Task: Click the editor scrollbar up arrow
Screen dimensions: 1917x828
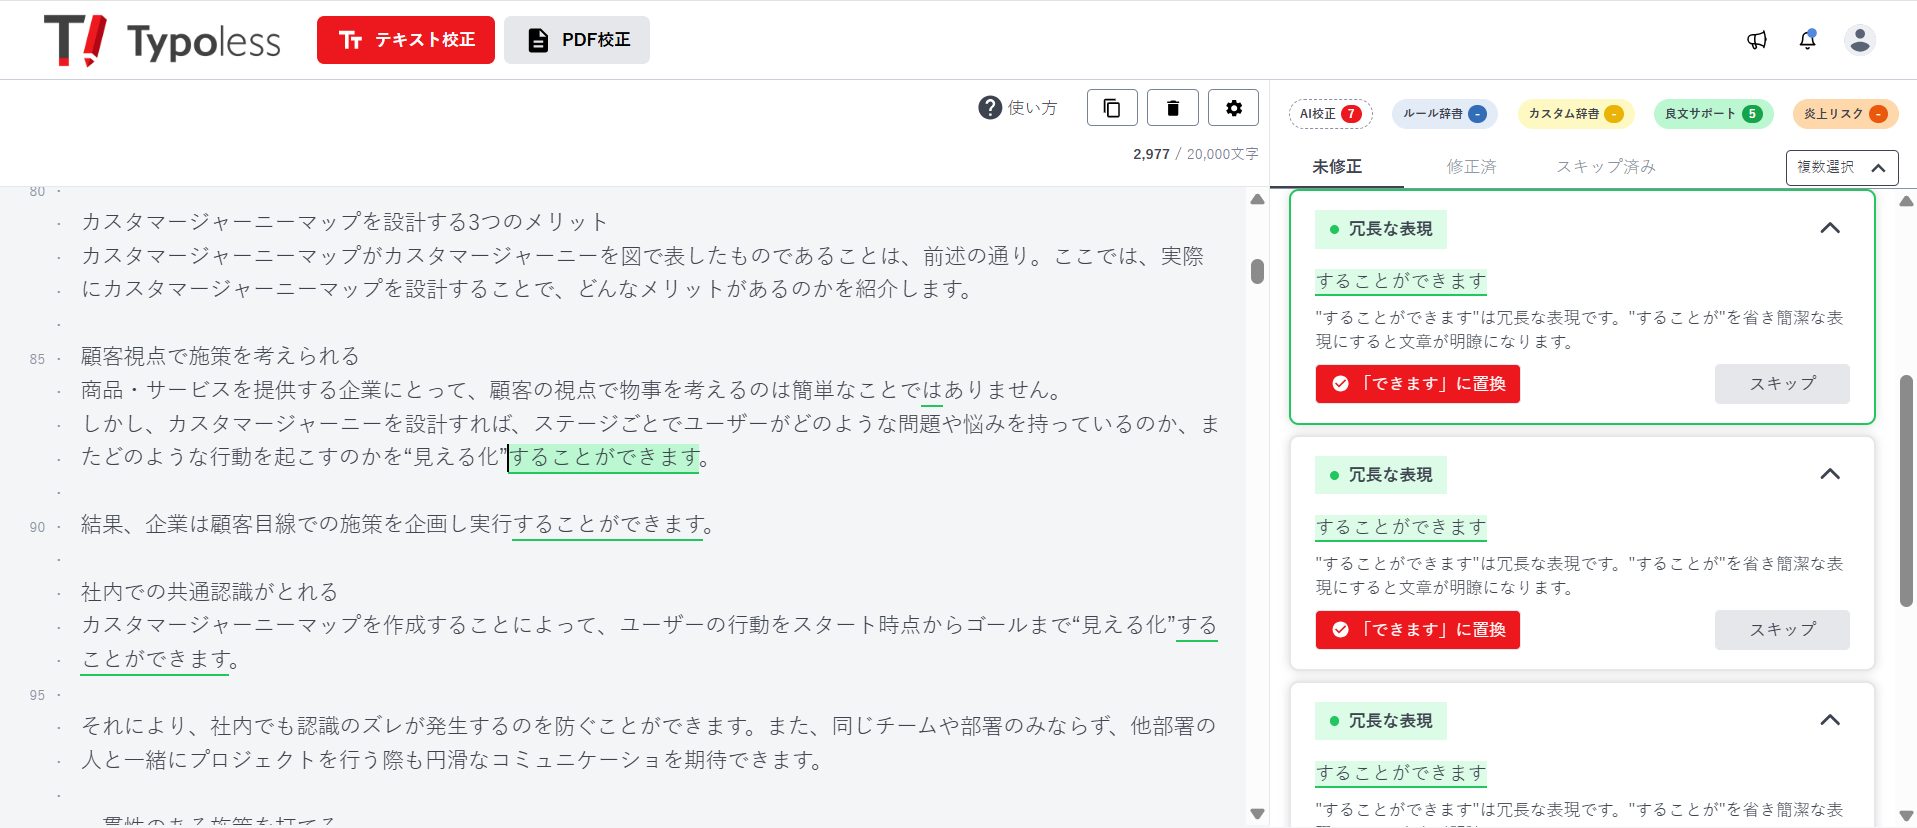Action: [1257, 200]
